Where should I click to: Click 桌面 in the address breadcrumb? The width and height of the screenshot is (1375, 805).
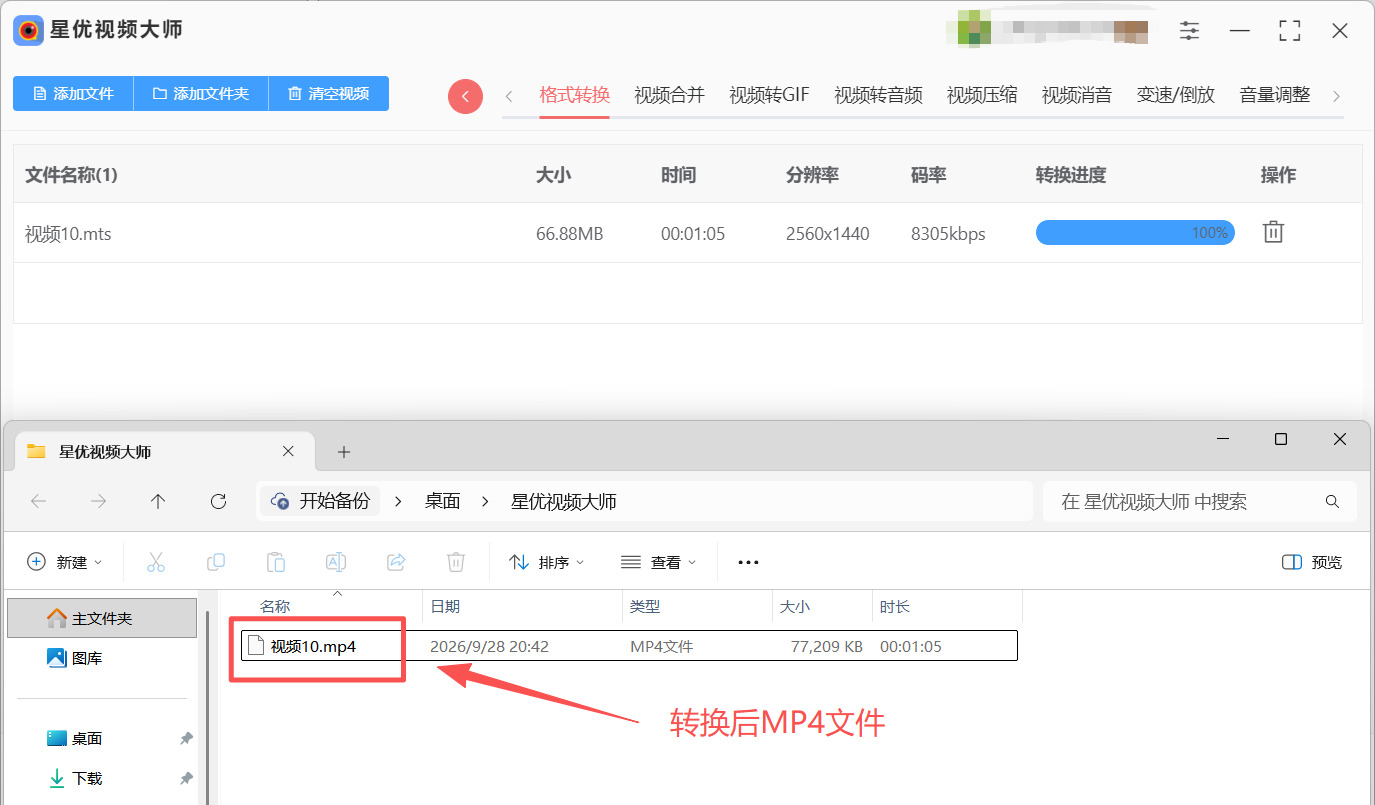(x=442, y=502)
